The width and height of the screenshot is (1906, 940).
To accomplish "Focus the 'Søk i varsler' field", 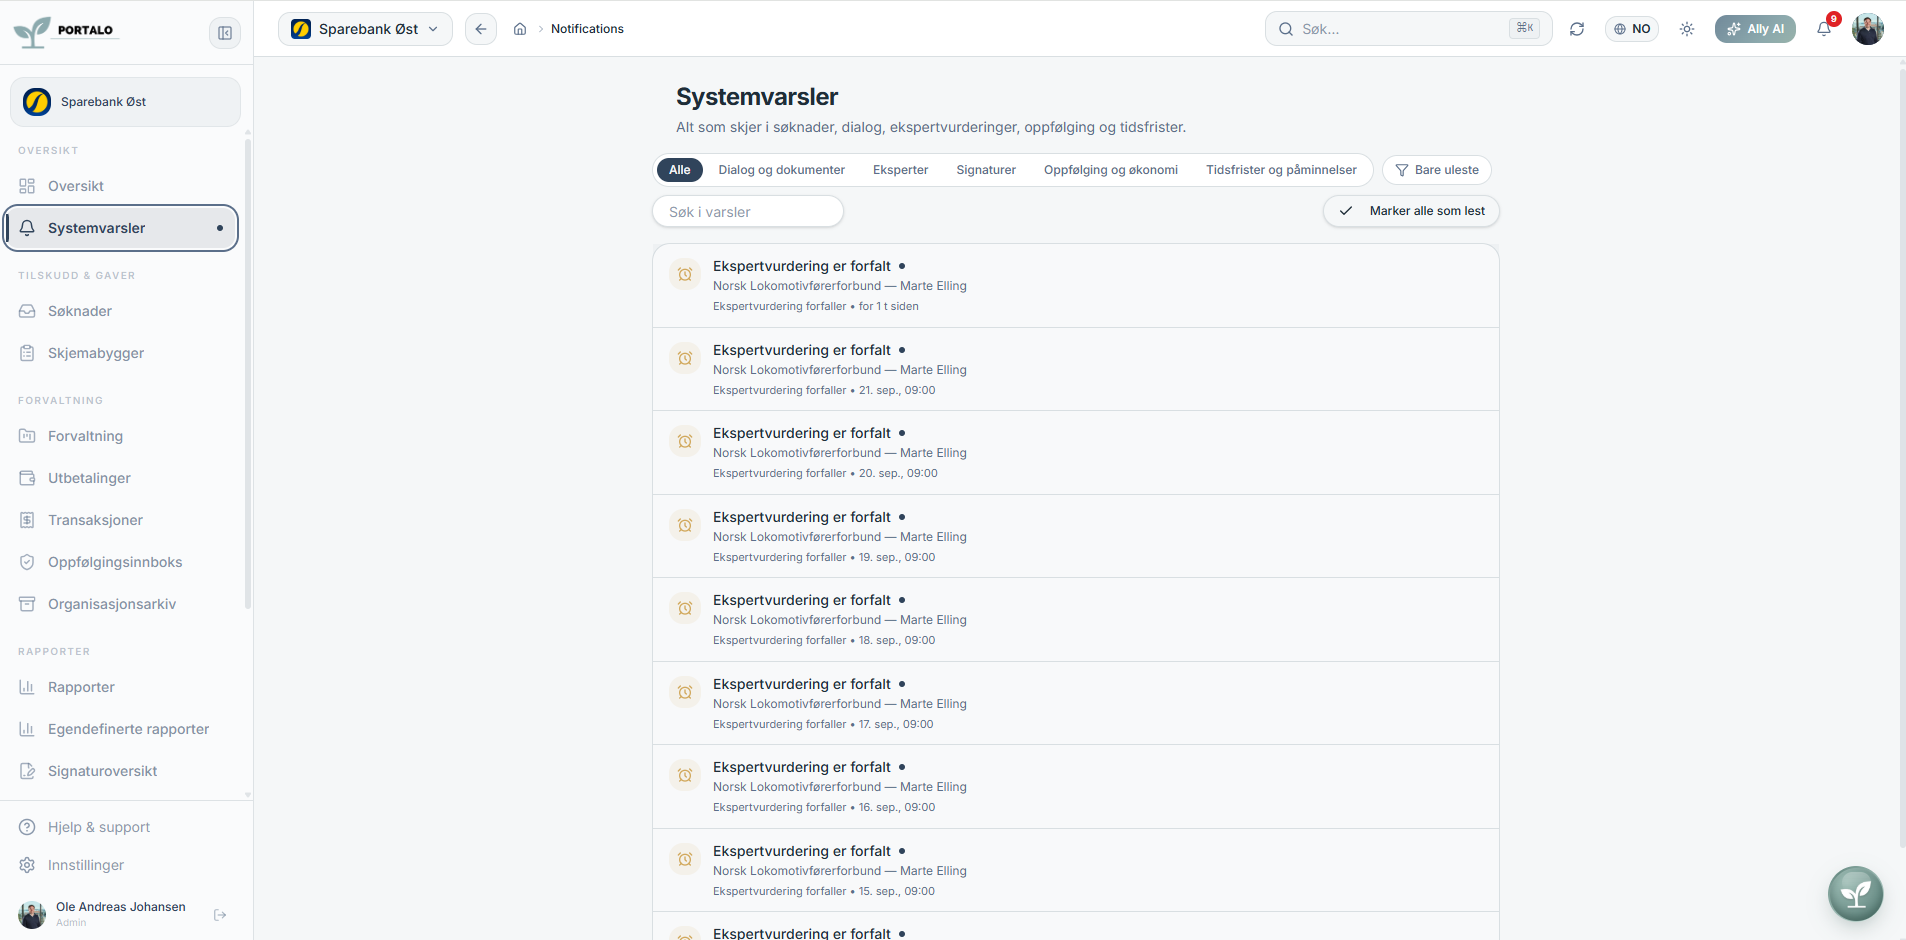I will [x=748, y=212].
